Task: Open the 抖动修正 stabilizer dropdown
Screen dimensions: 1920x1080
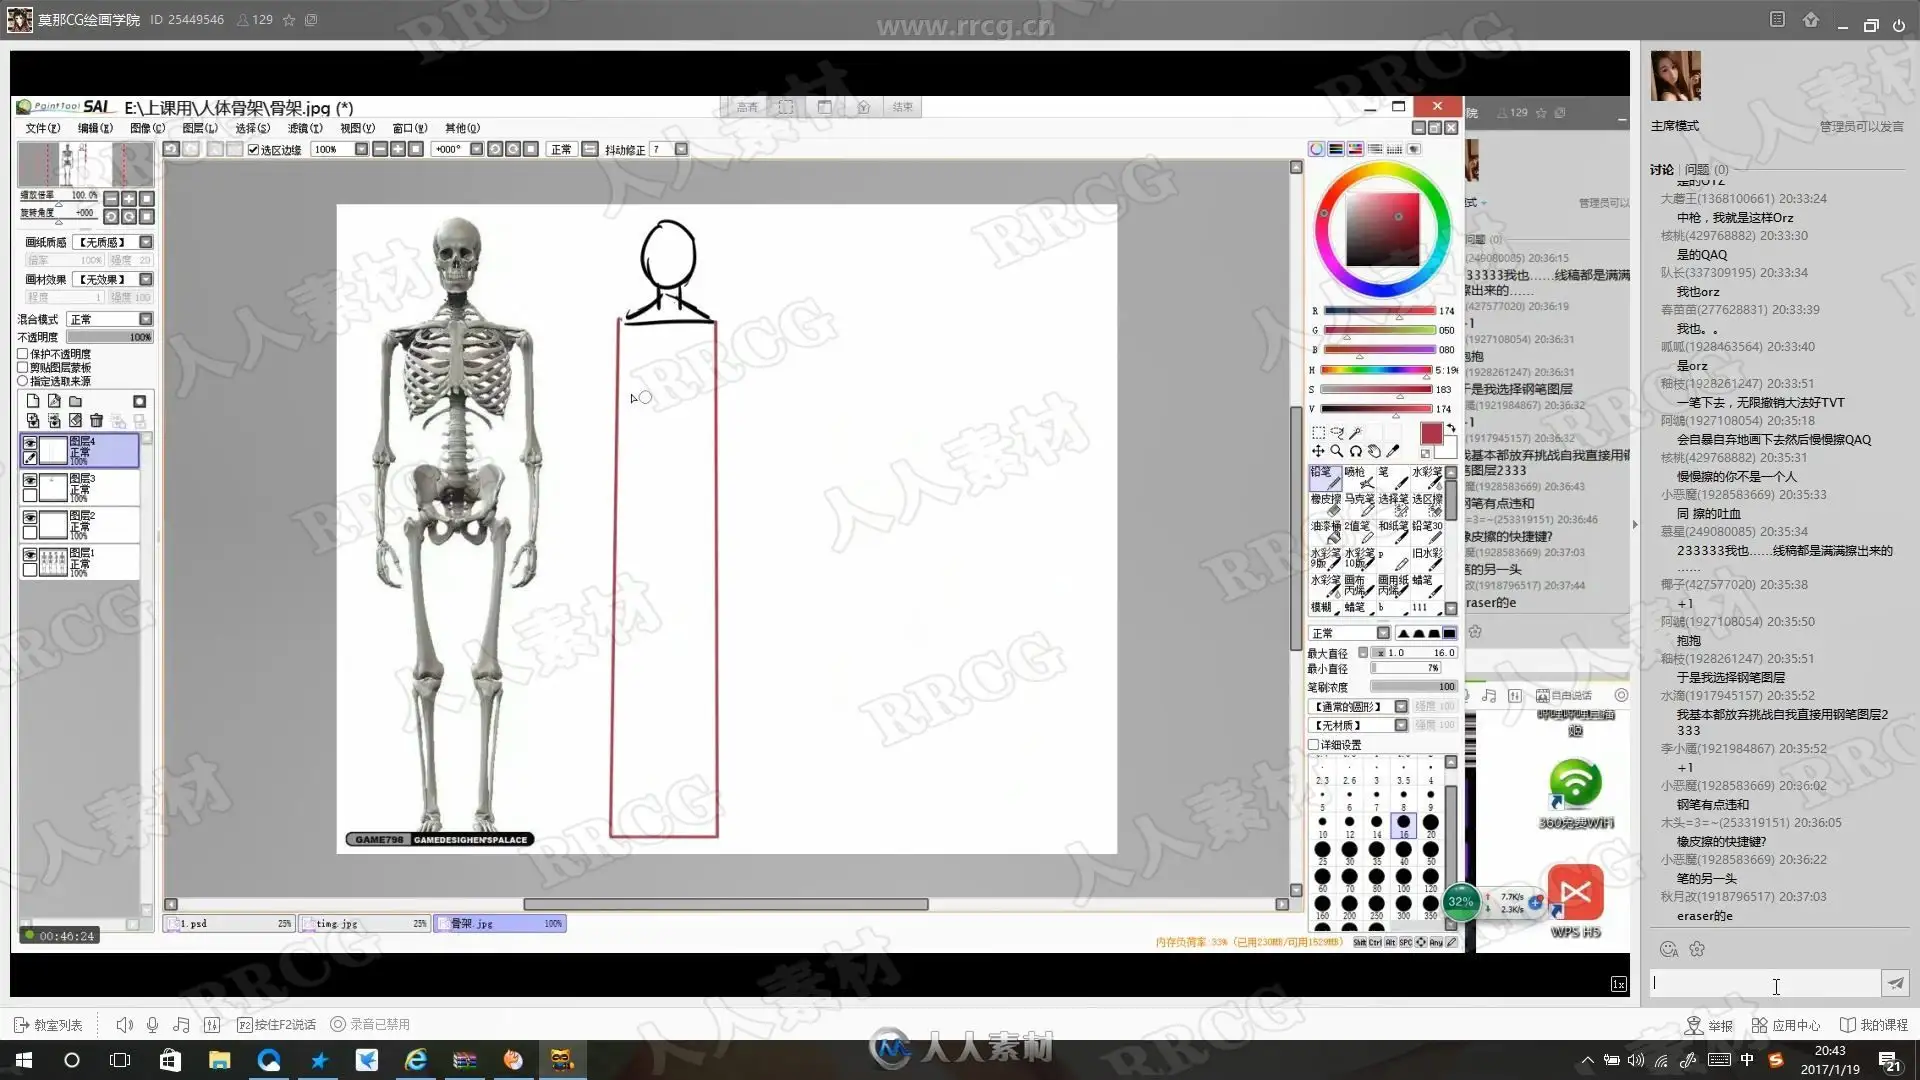Action: [681, 149]
